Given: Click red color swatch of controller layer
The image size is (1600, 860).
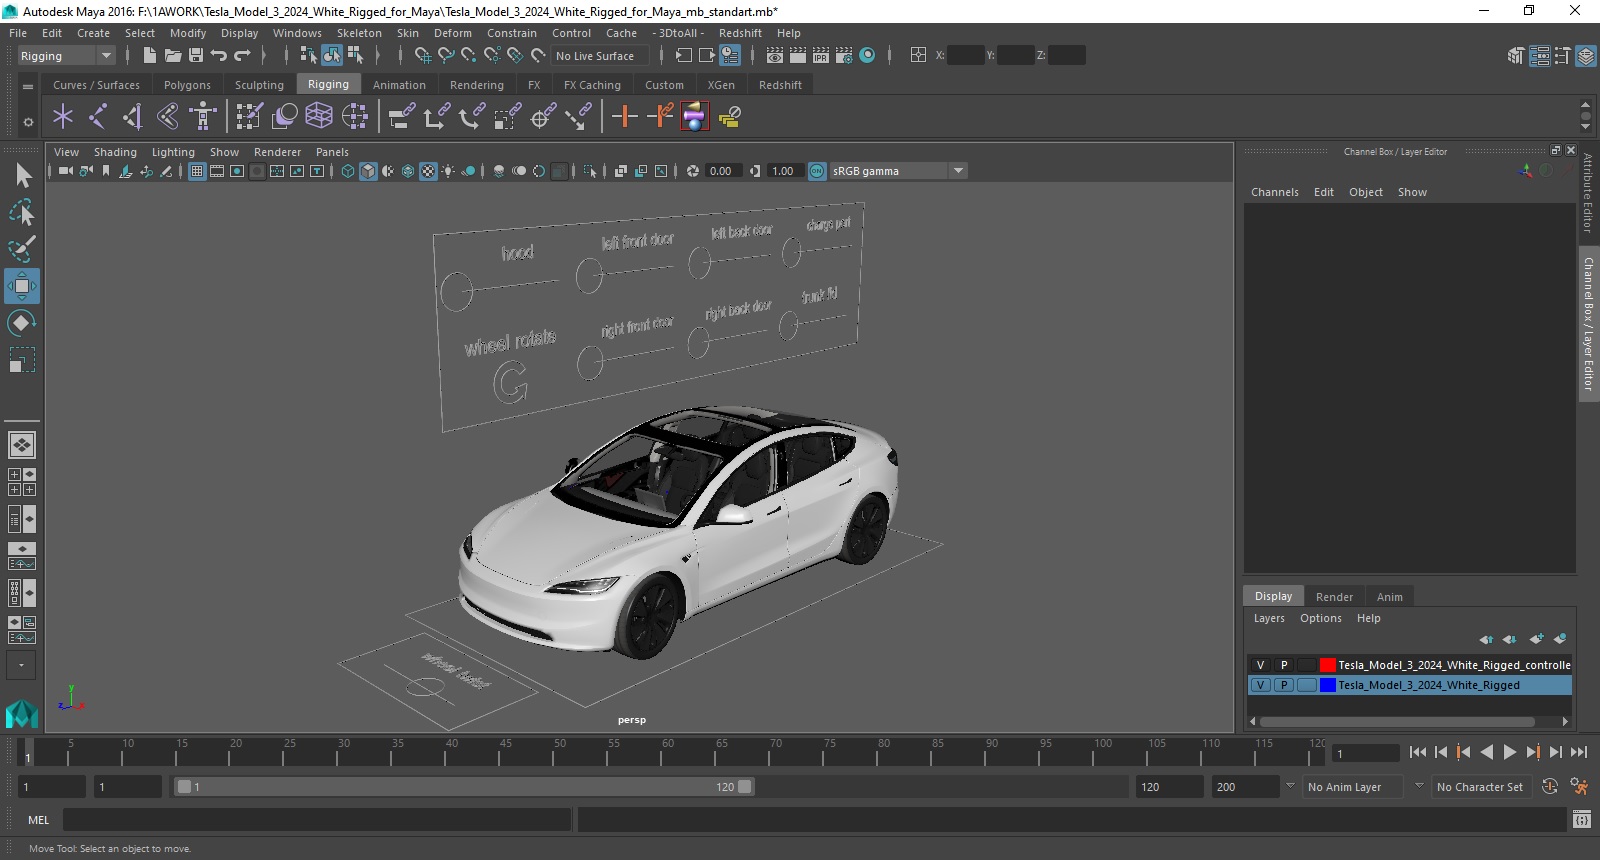Looking at the screenshot, I should 1328,665.
